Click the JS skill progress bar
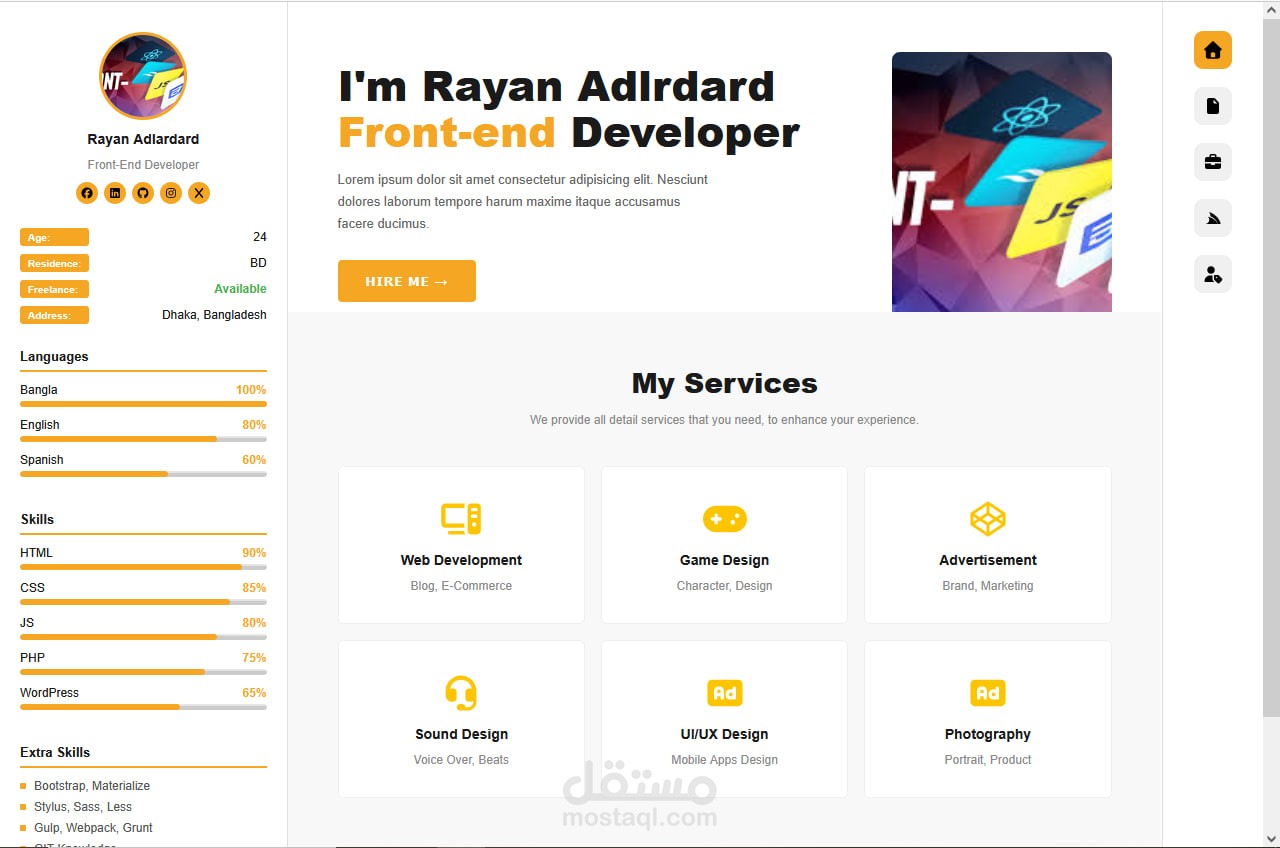The width and height of the screenshot is (1280, 848). coord(143,637)
